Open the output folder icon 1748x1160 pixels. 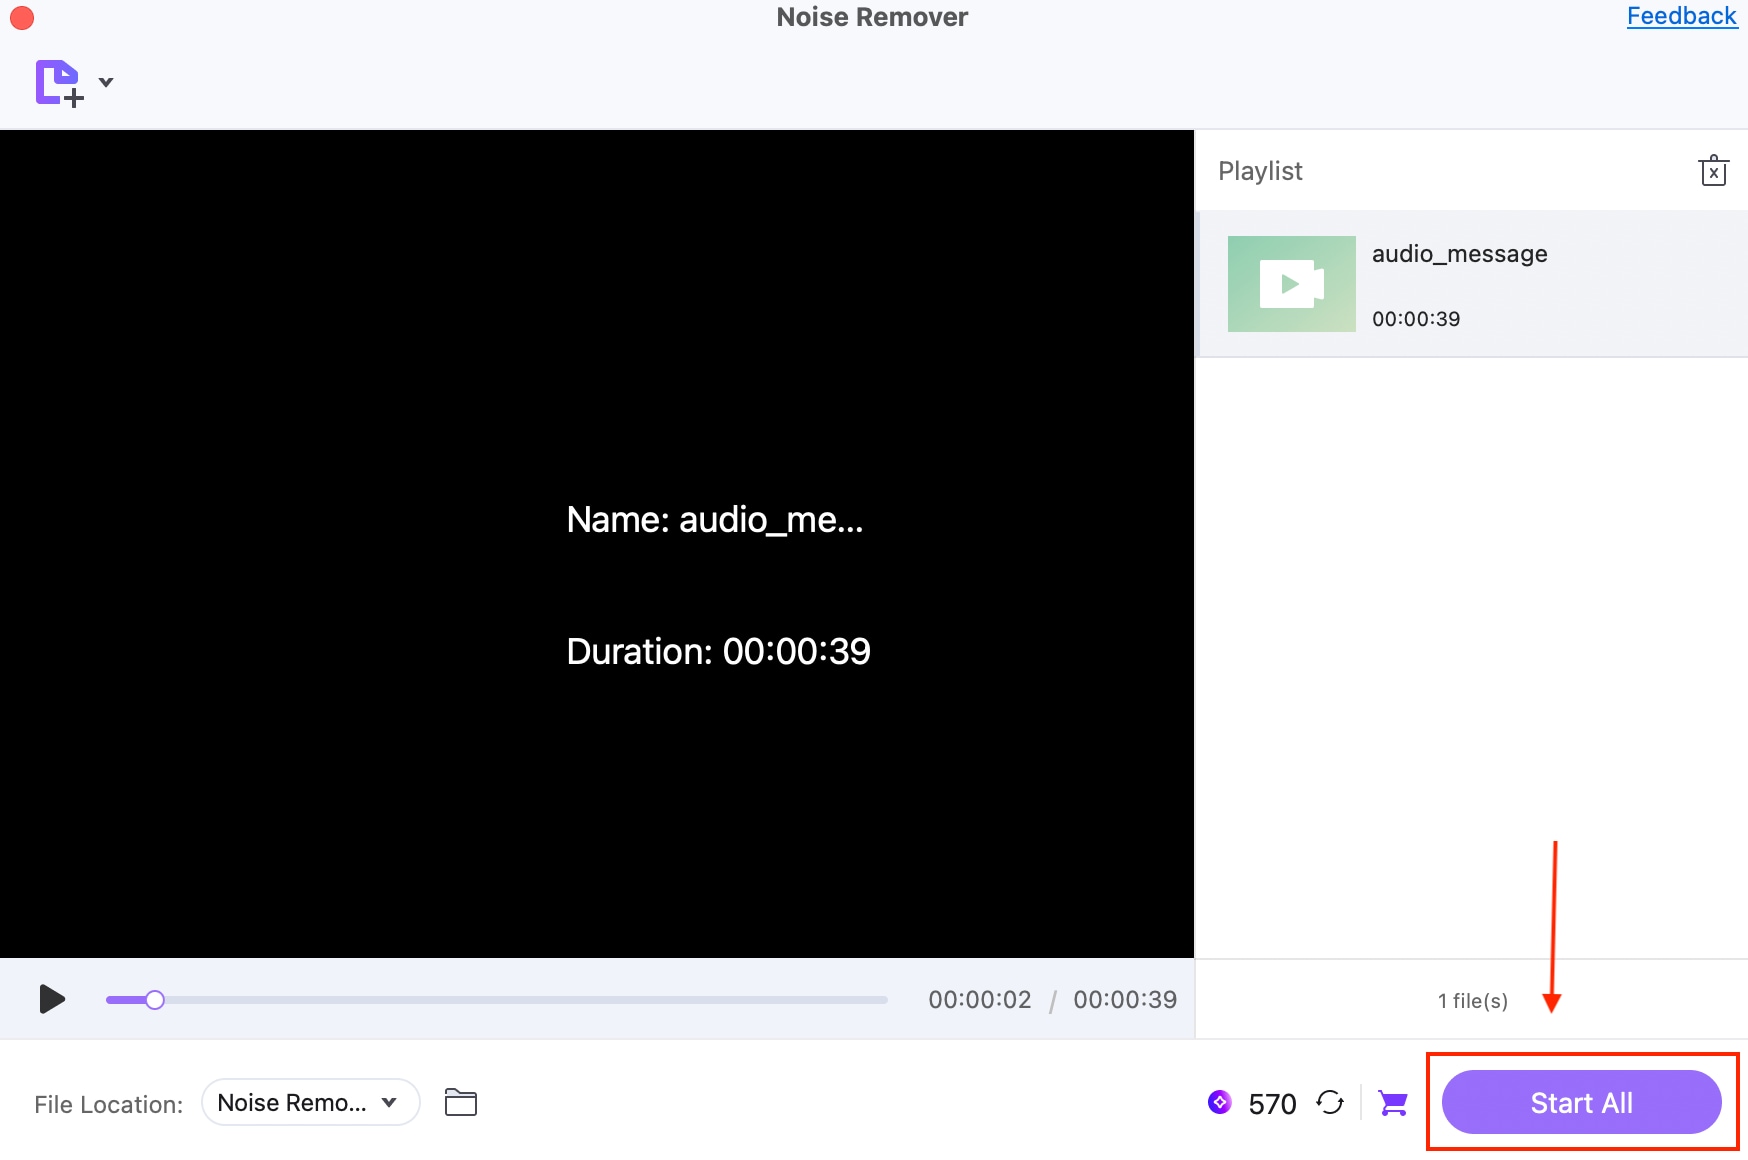(460, 1102)
